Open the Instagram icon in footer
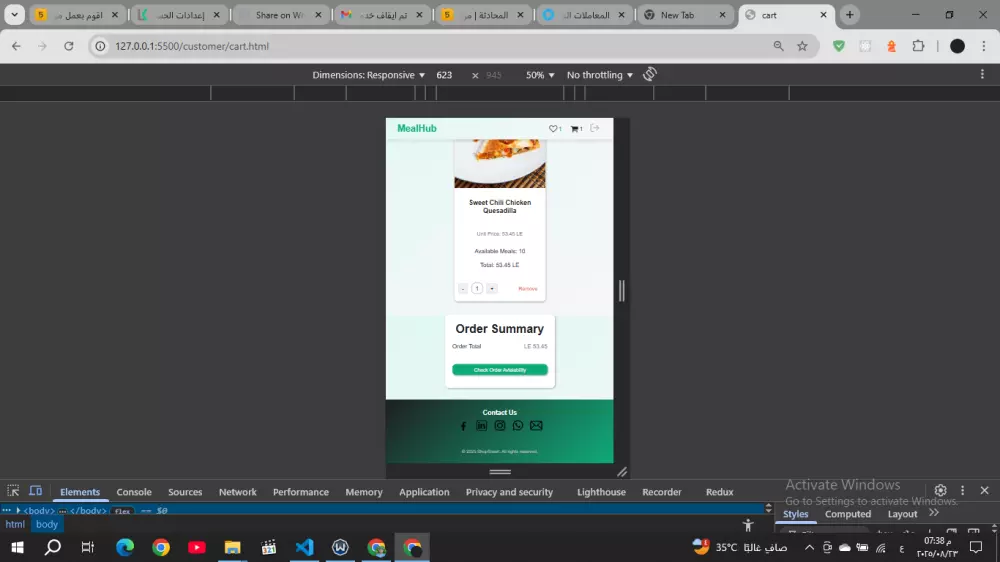Screen dimensions: 1000x562 [x=500, y=425]
